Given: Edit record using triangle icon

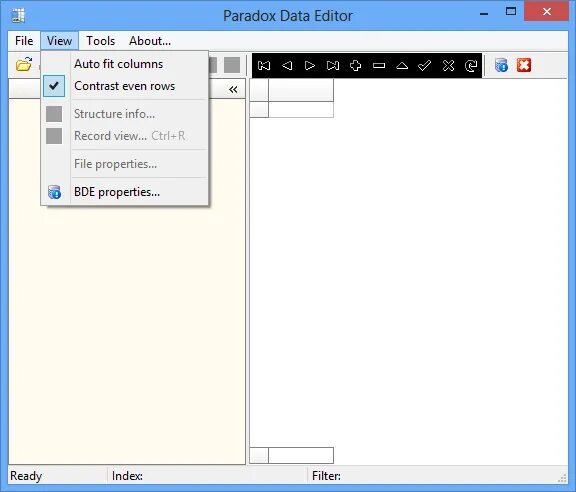Looking at the screenshot, I should tap(402, 66).
